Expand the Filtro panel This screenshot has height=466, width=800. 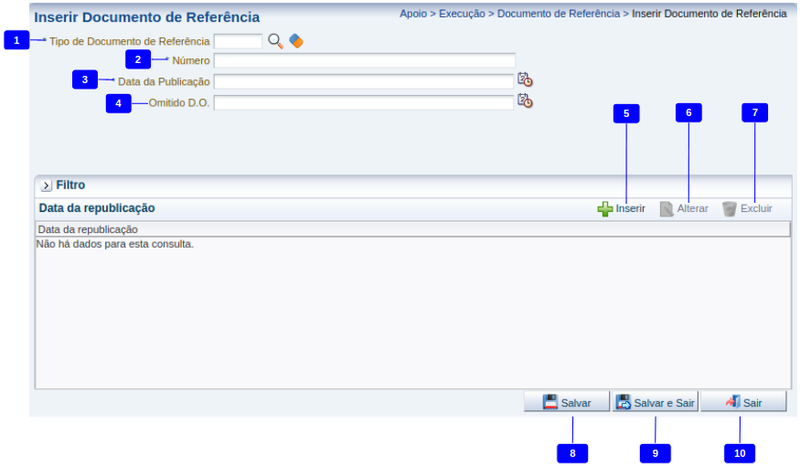coord(46,185)
